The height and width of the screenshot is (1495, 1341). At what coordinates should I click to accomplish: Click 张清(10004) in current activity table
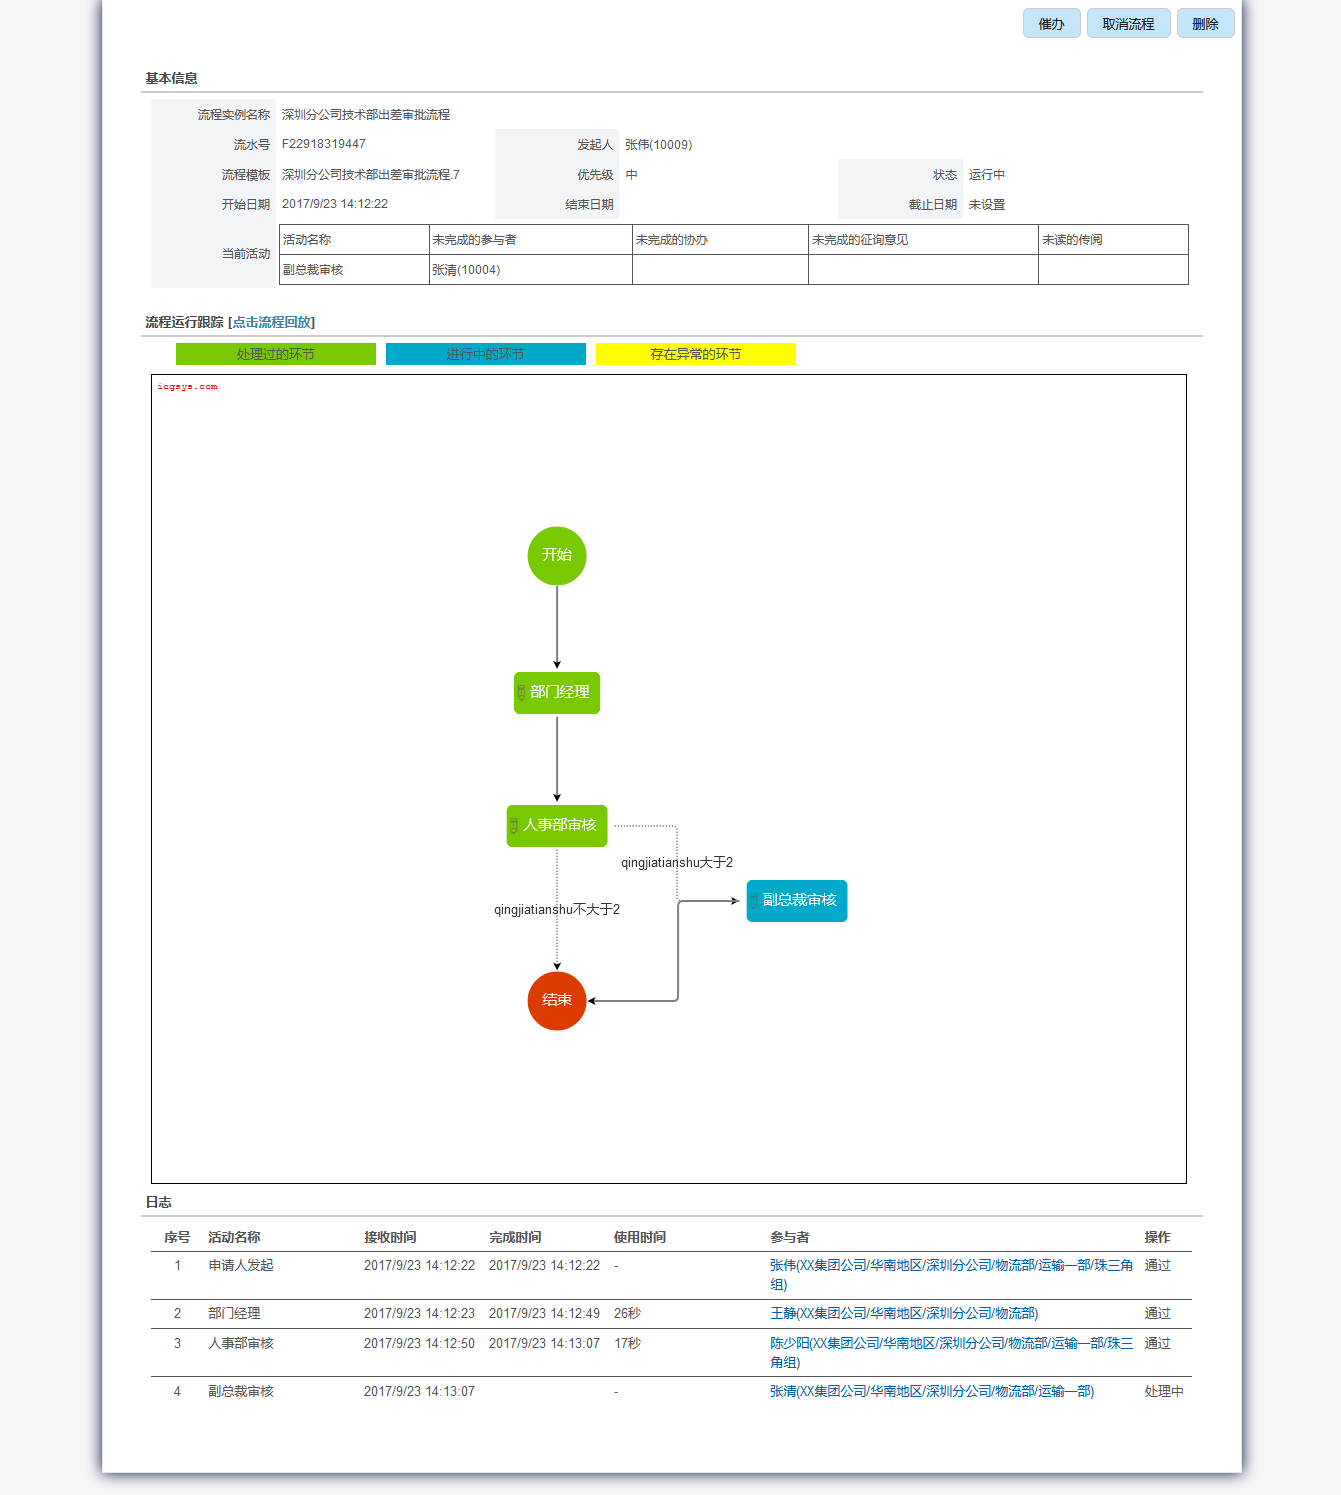point(466,270)
